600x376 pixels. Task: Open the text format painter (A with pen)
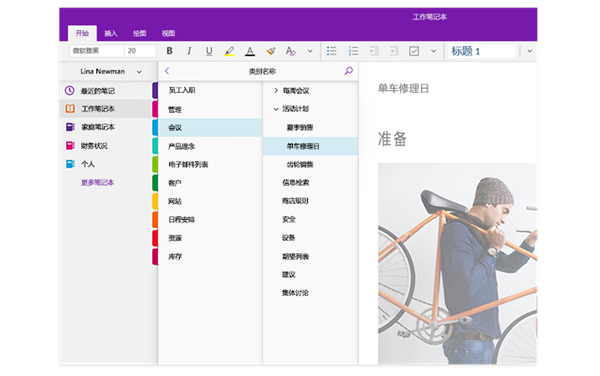pyautogui.click(x=290, y=51)
